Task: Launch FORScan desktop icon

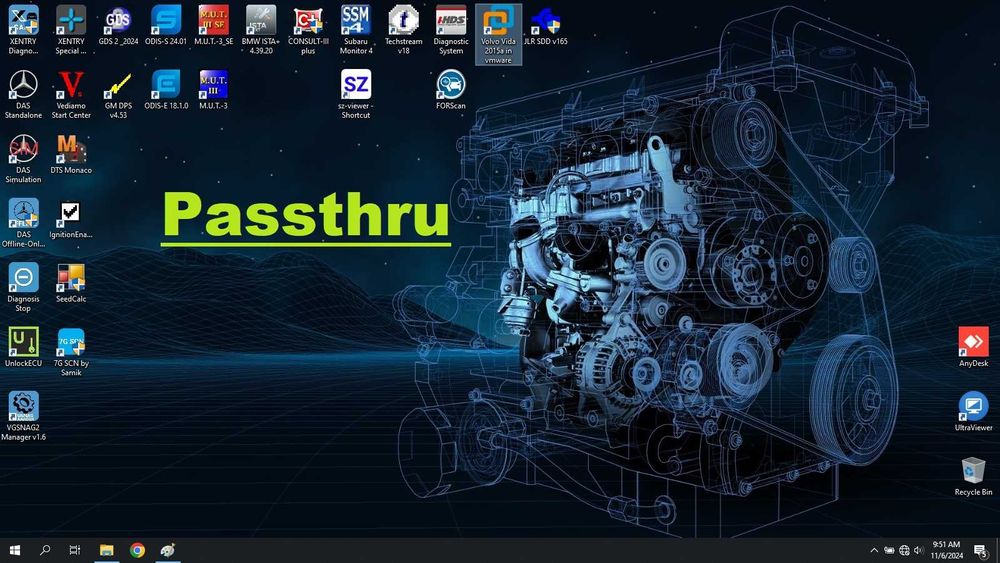Action: click(451, 90)
